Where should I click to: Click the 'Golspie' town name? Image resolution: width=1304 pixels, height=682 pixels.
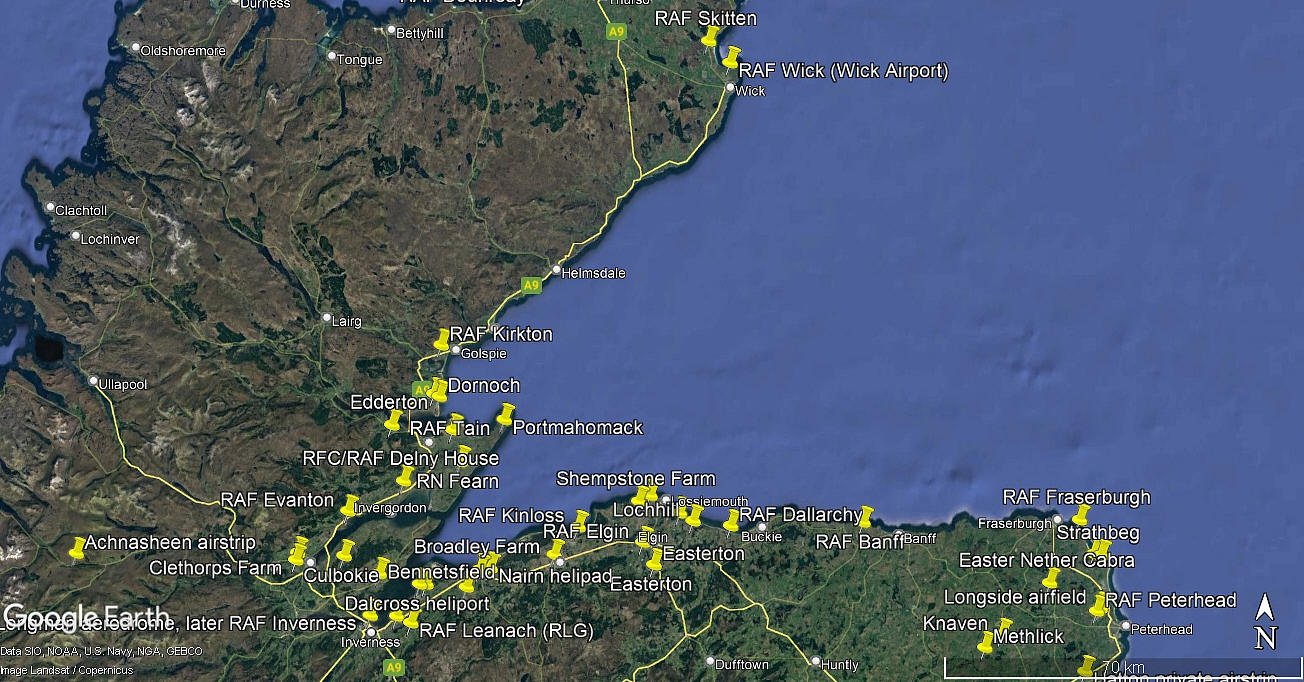(485, 354)
